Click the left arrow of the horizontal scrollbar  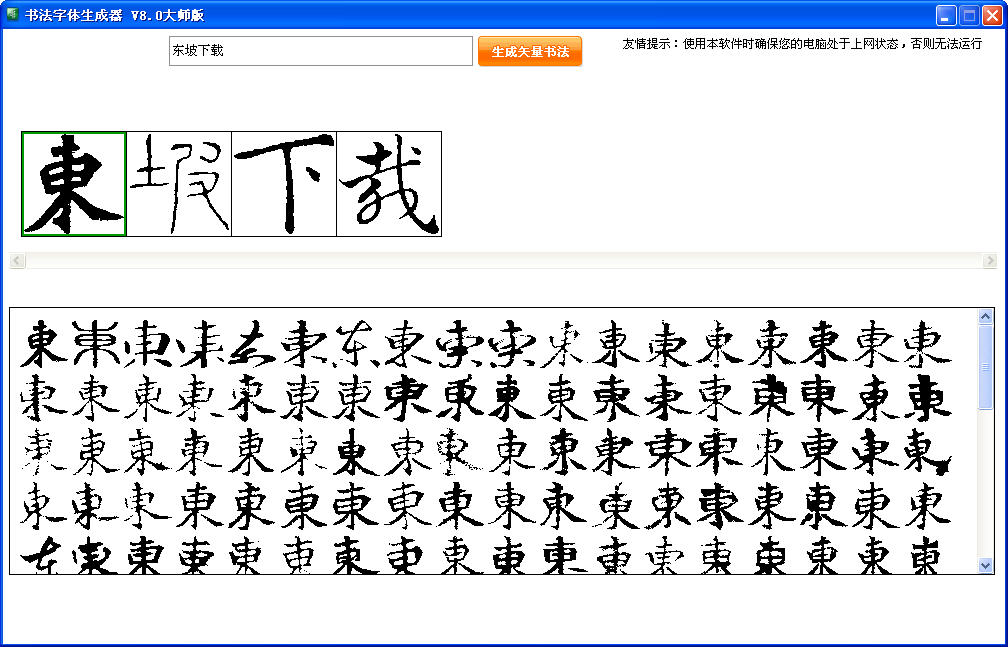(17, 261)
